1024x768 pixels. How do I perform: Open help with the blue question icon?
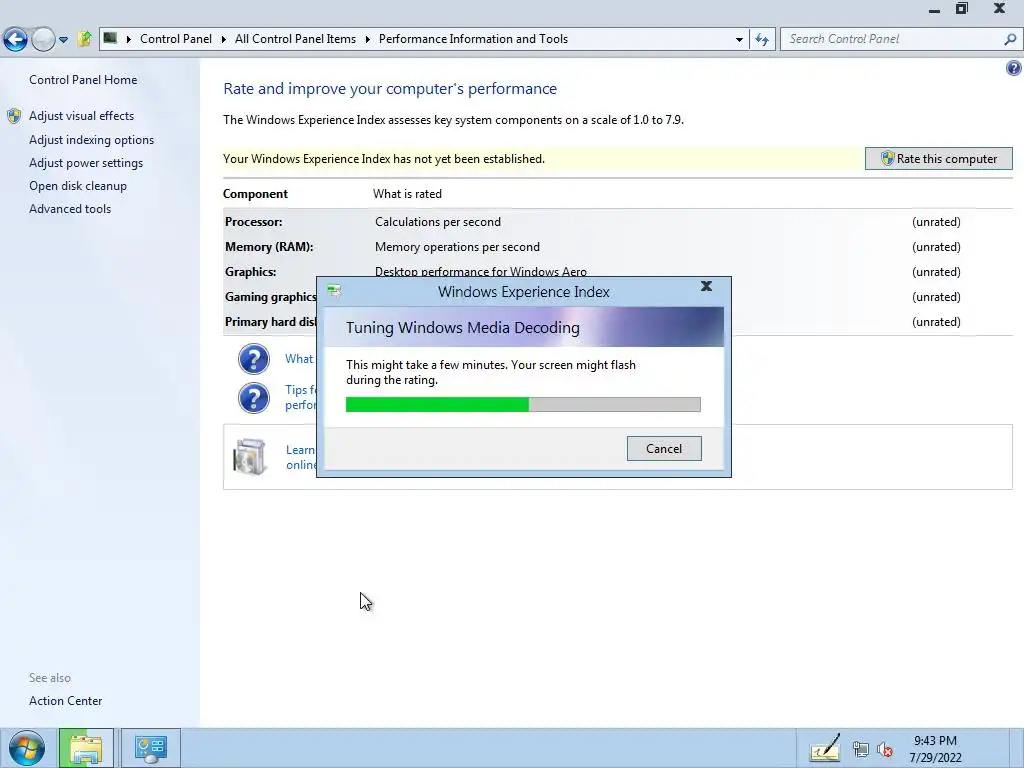pyautogui.click(x=1014, y=68)
